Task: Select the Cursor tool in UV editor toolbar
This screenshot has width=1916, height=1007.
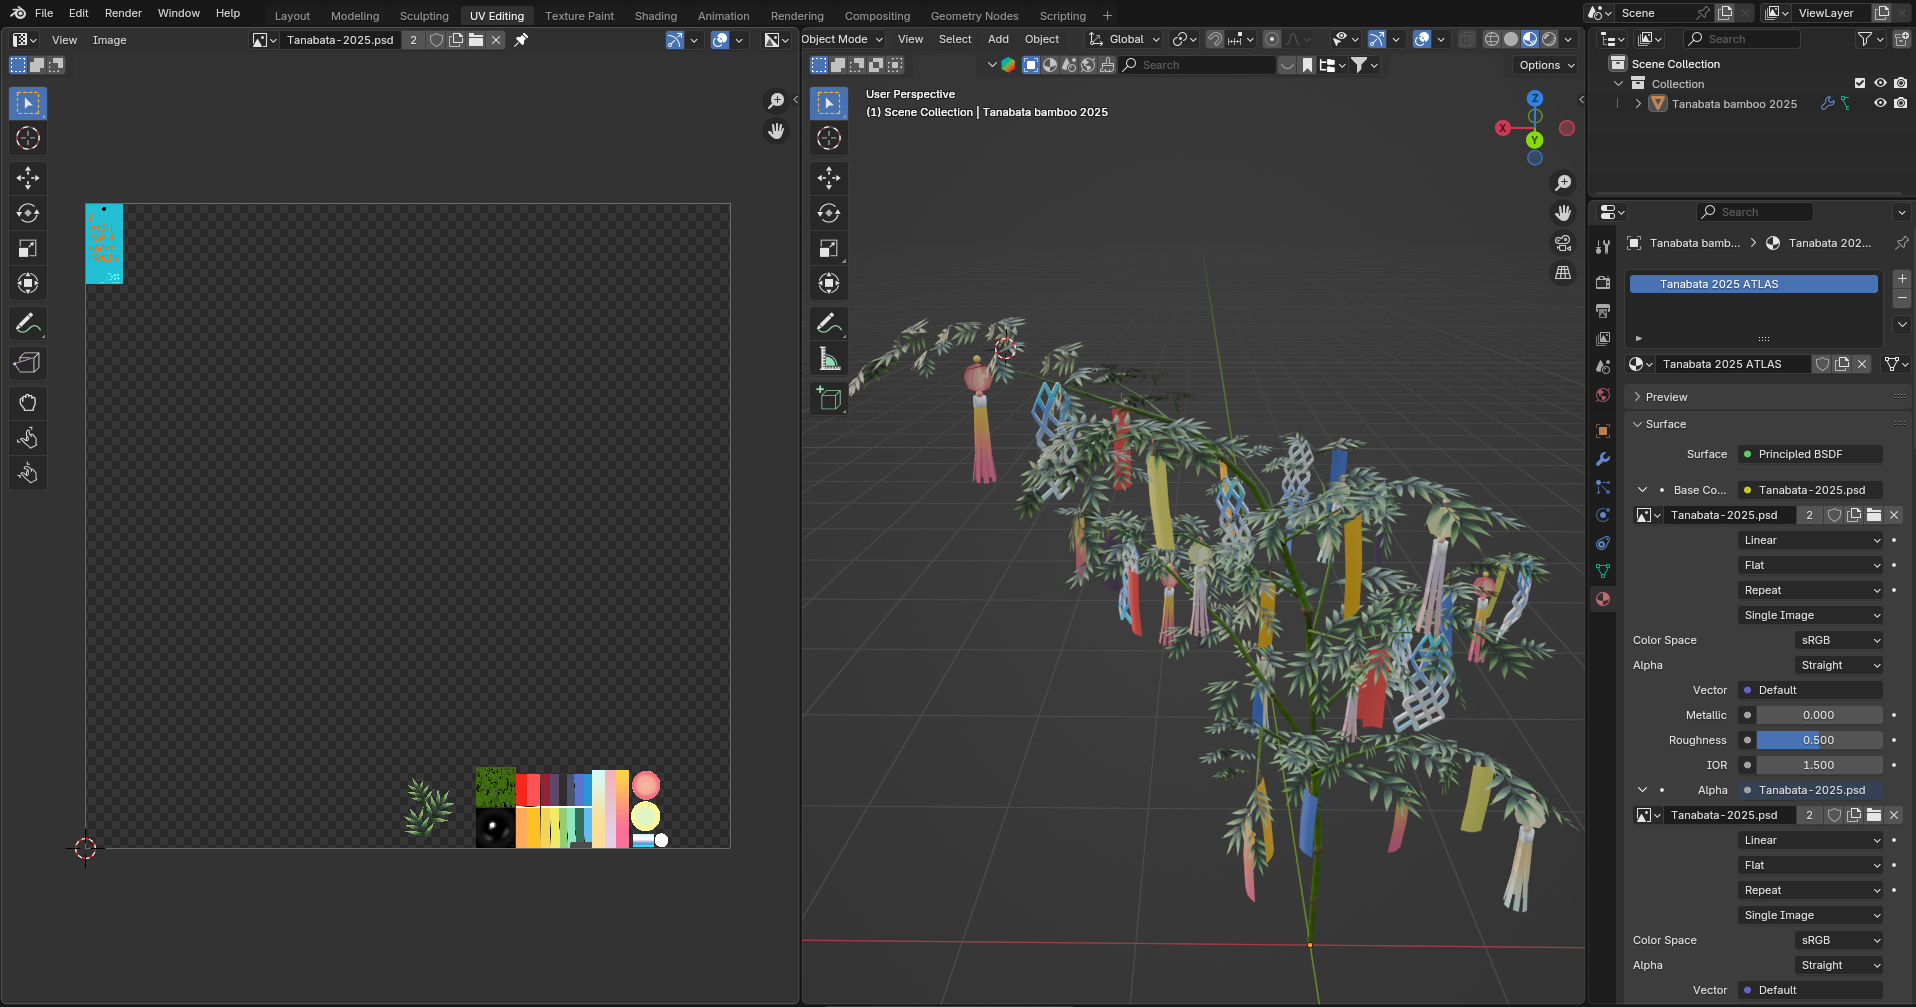Action: pos(28,138)
